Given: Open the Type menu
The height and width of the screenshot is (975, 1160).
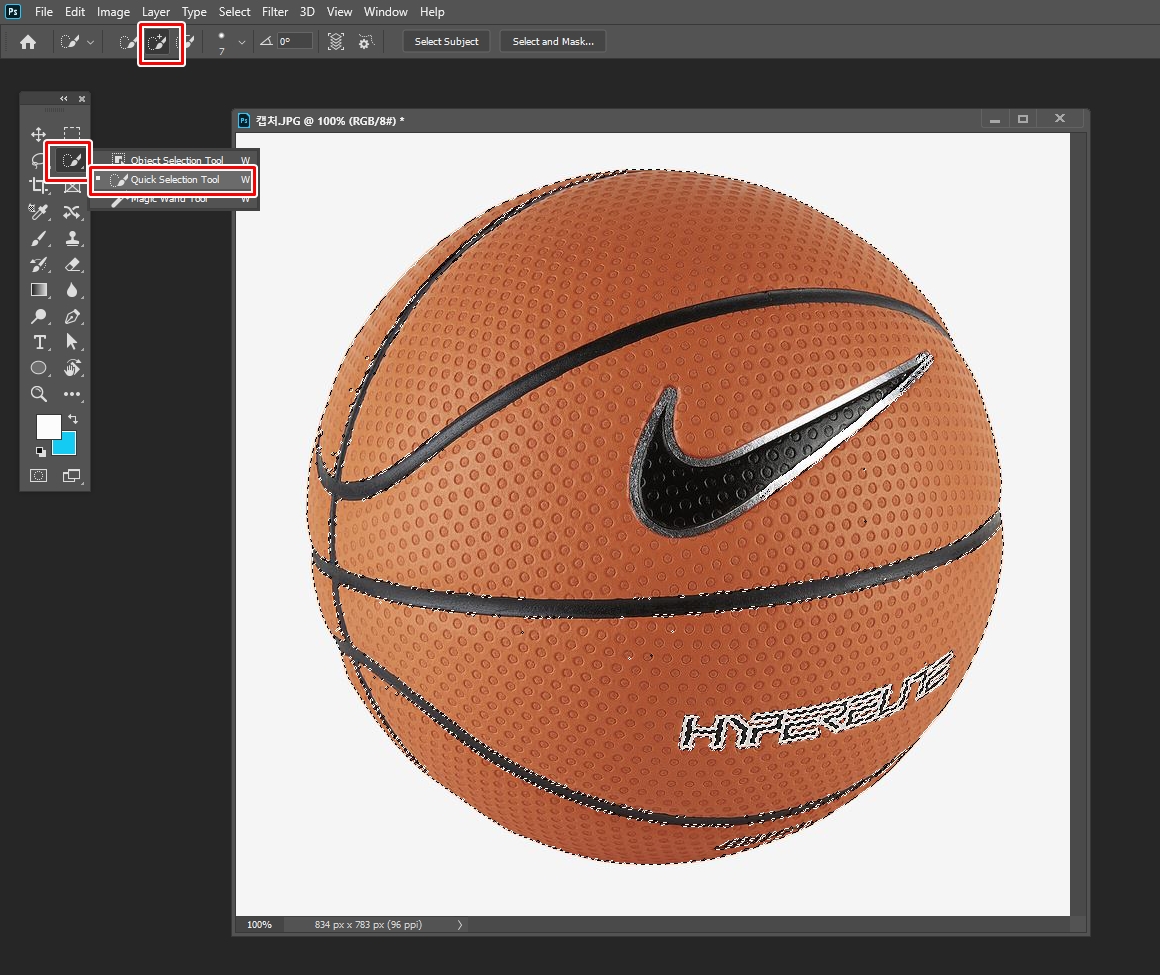Looking at the screenshot, I should click(195, 12).
